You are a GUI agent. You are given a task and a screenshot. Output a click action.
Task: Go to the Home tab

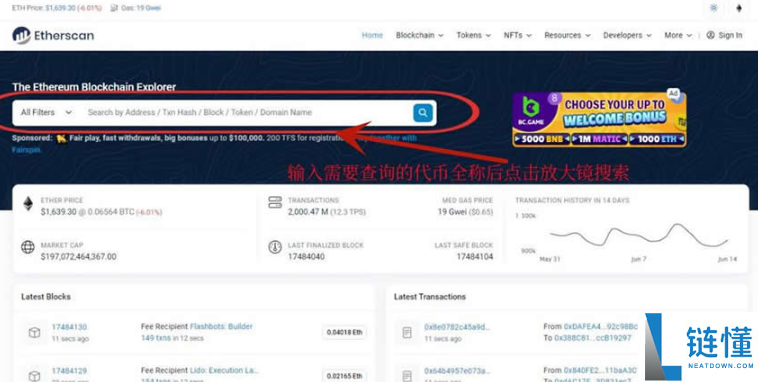372,35
